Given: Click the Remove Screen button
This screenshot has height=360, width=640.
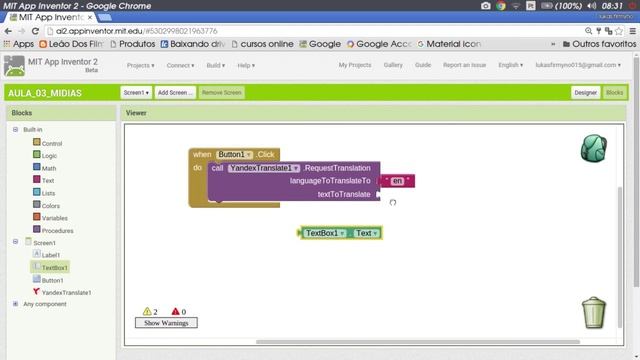Looking at the screenshot, I should coord(222,93).
